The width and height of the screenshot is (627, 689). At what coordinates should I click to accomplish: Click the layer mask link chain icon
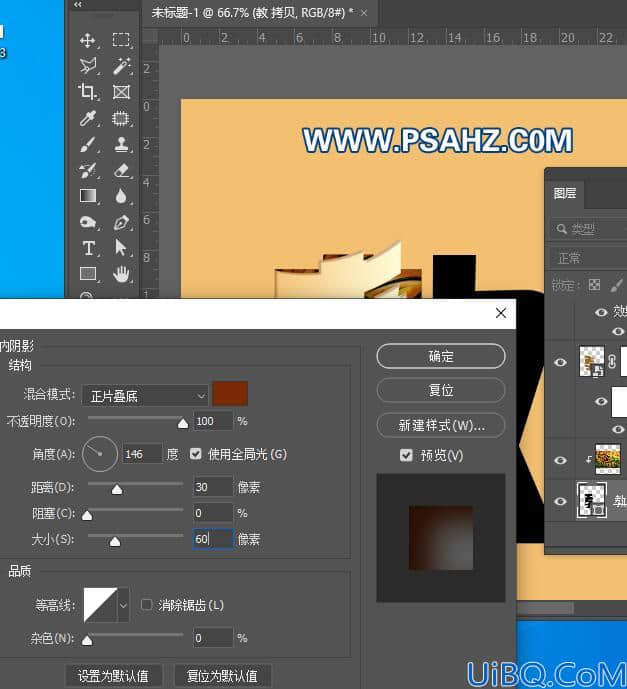pyautogui.click(x=612, y=362)
